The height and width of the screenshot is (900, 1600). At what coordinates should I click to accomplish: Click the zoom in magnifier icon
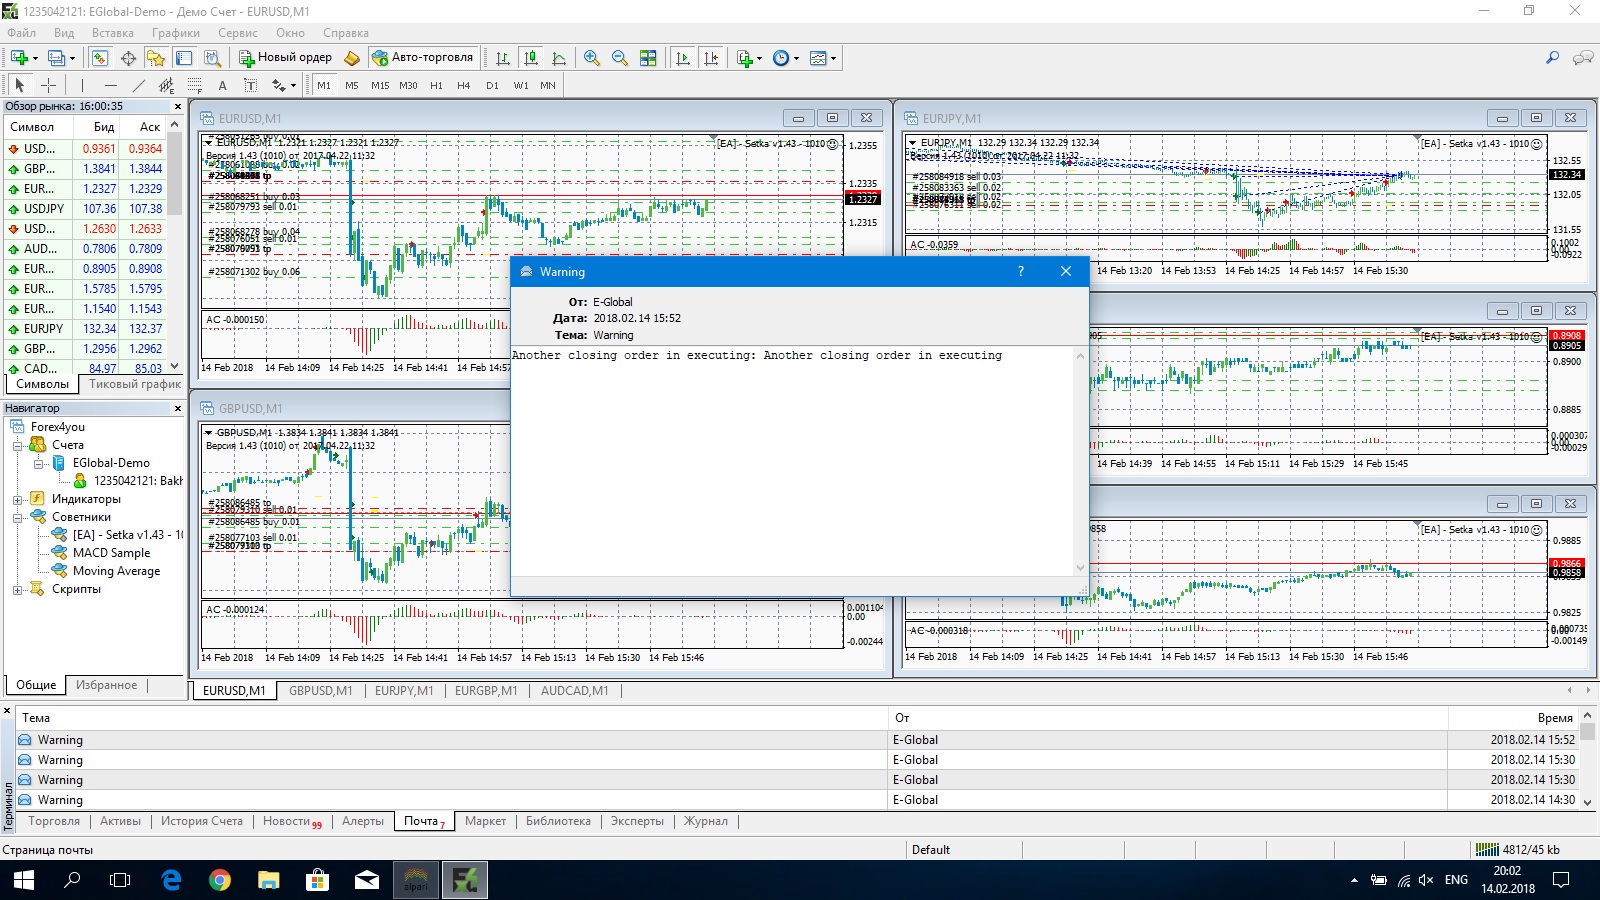coord(592,58)
